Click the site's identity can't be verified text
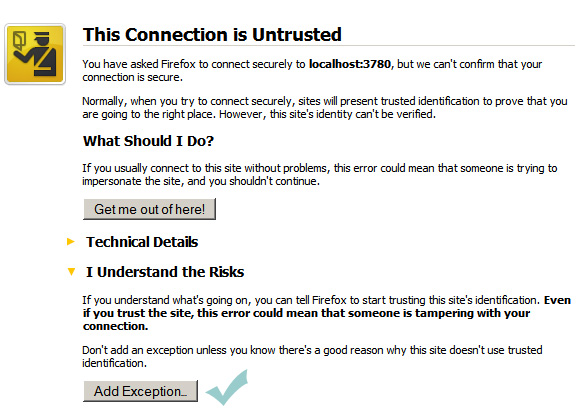 coord(353,114)
